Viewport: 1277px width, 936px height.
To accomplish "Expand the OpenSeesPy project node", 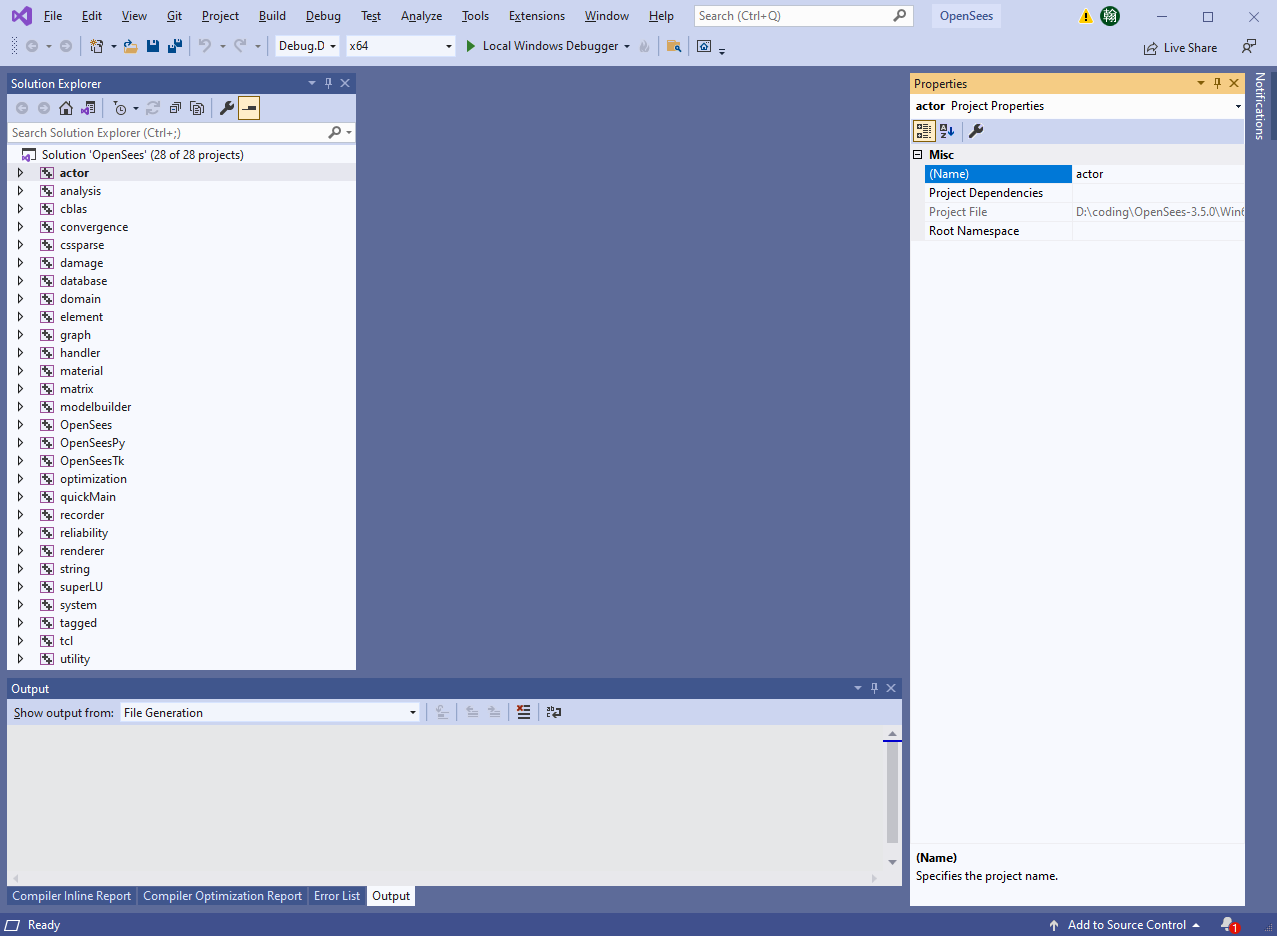I will click(20, 443).
